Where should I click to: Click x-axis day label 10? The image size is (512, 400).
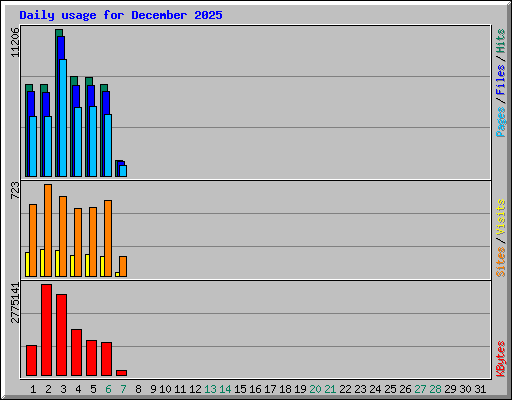[x=165, y=389]
